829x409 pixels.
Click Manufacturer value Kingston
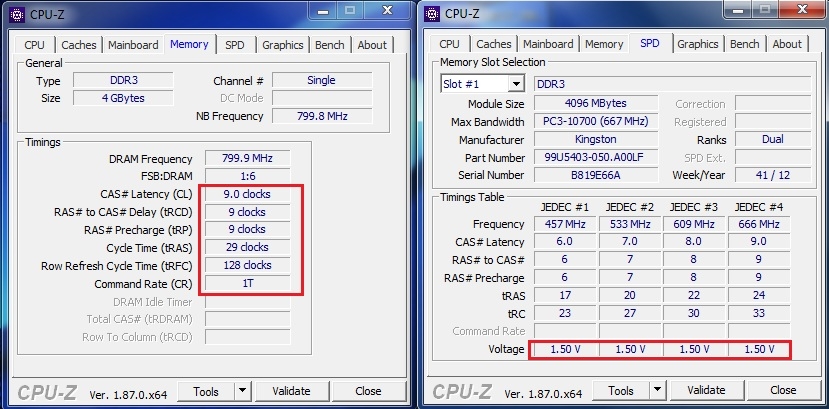pyautogui.click(x=596, y=140)
